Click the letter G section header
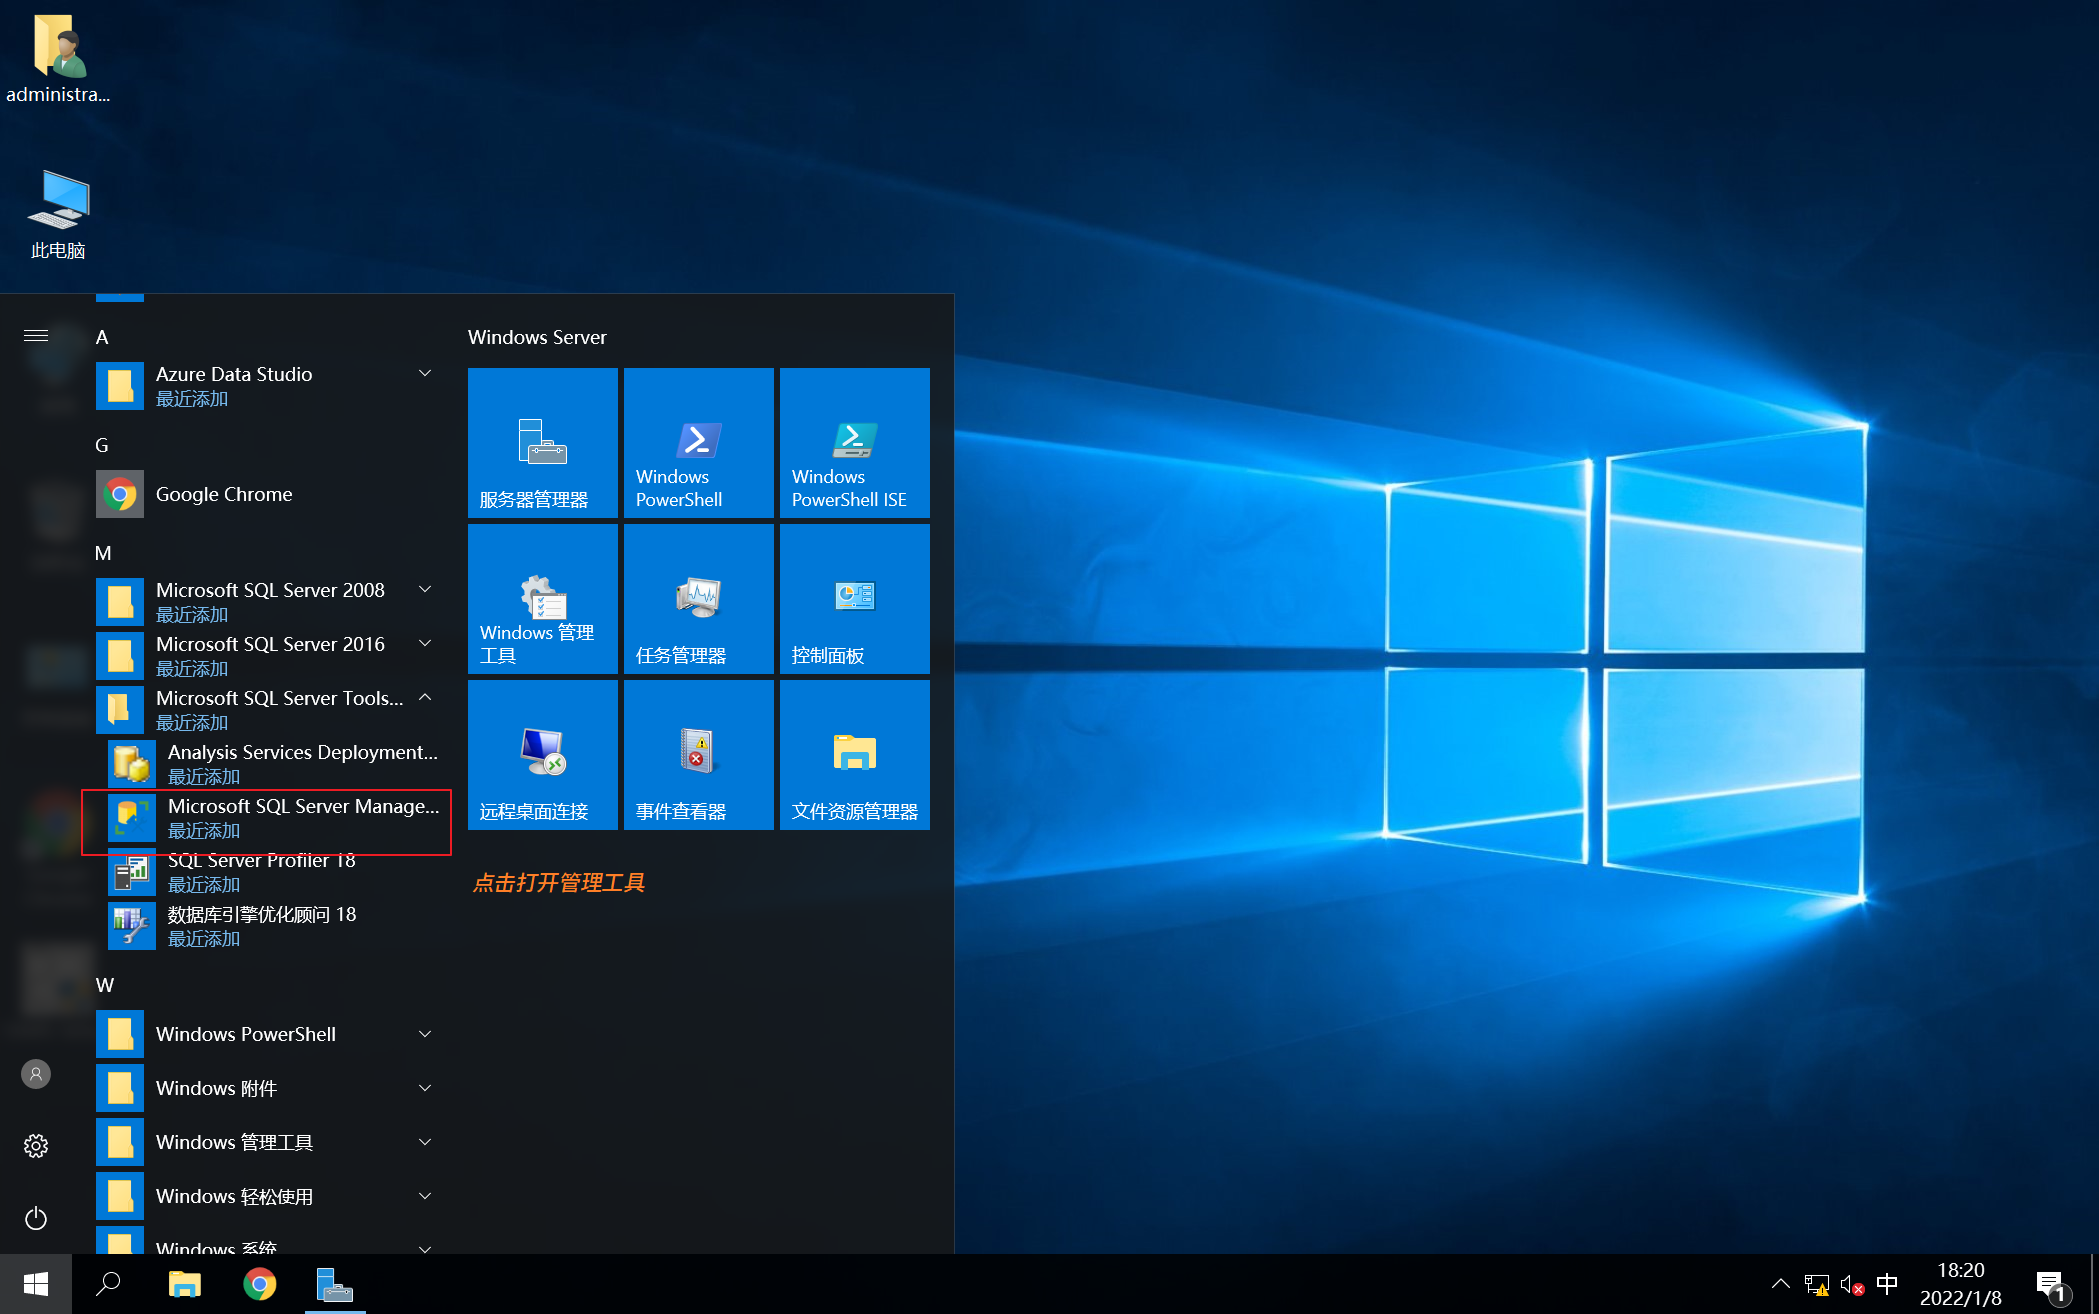The height and width of the screenshot is (1314, 2099). pos(102,446)
